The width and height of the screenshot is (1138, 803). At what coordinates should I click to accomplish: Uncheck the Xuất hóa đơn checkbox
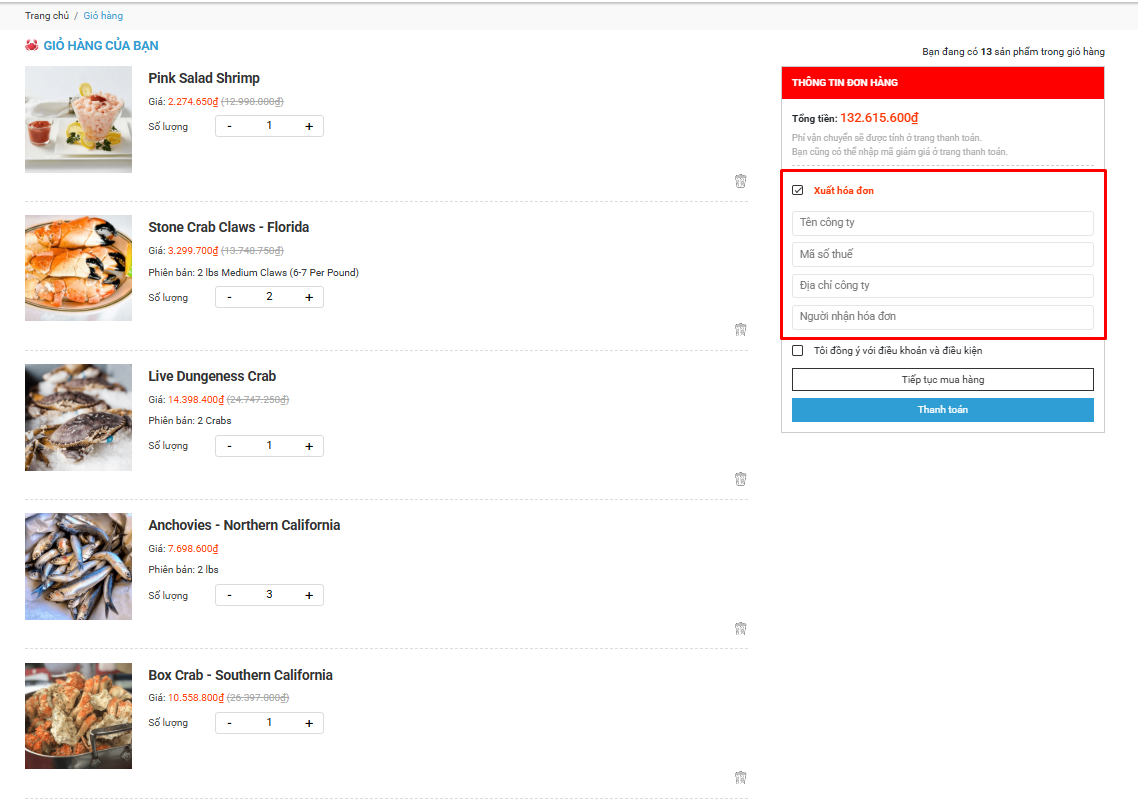[798, 190]
